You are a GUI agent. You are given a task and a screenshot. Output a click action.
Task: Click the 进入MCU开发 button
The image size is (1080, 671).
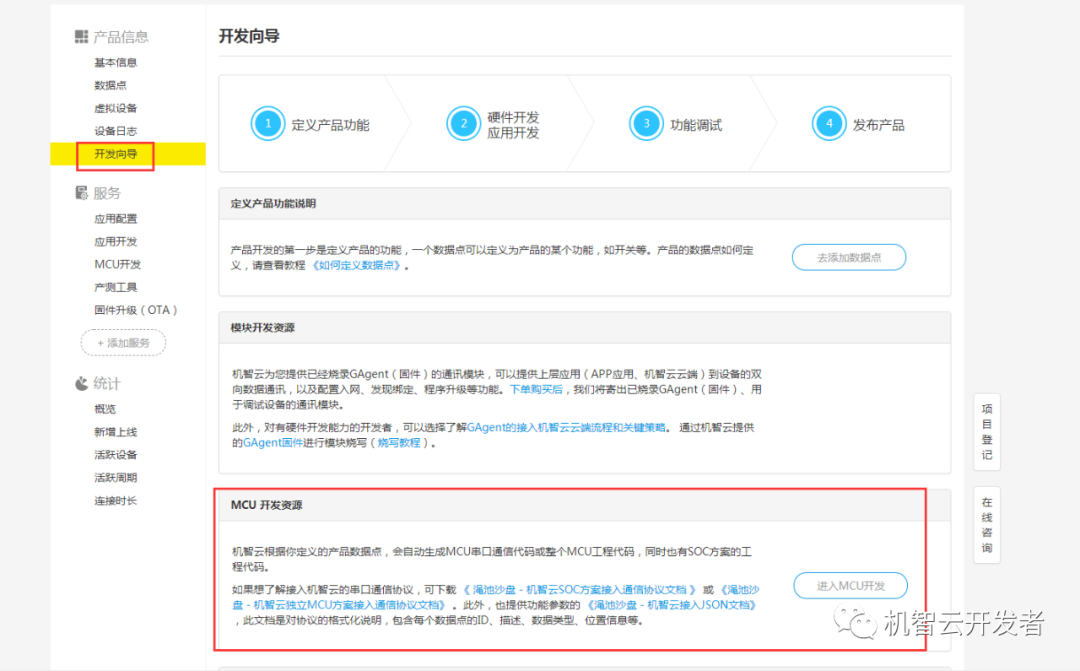click(x=851, y=586)
